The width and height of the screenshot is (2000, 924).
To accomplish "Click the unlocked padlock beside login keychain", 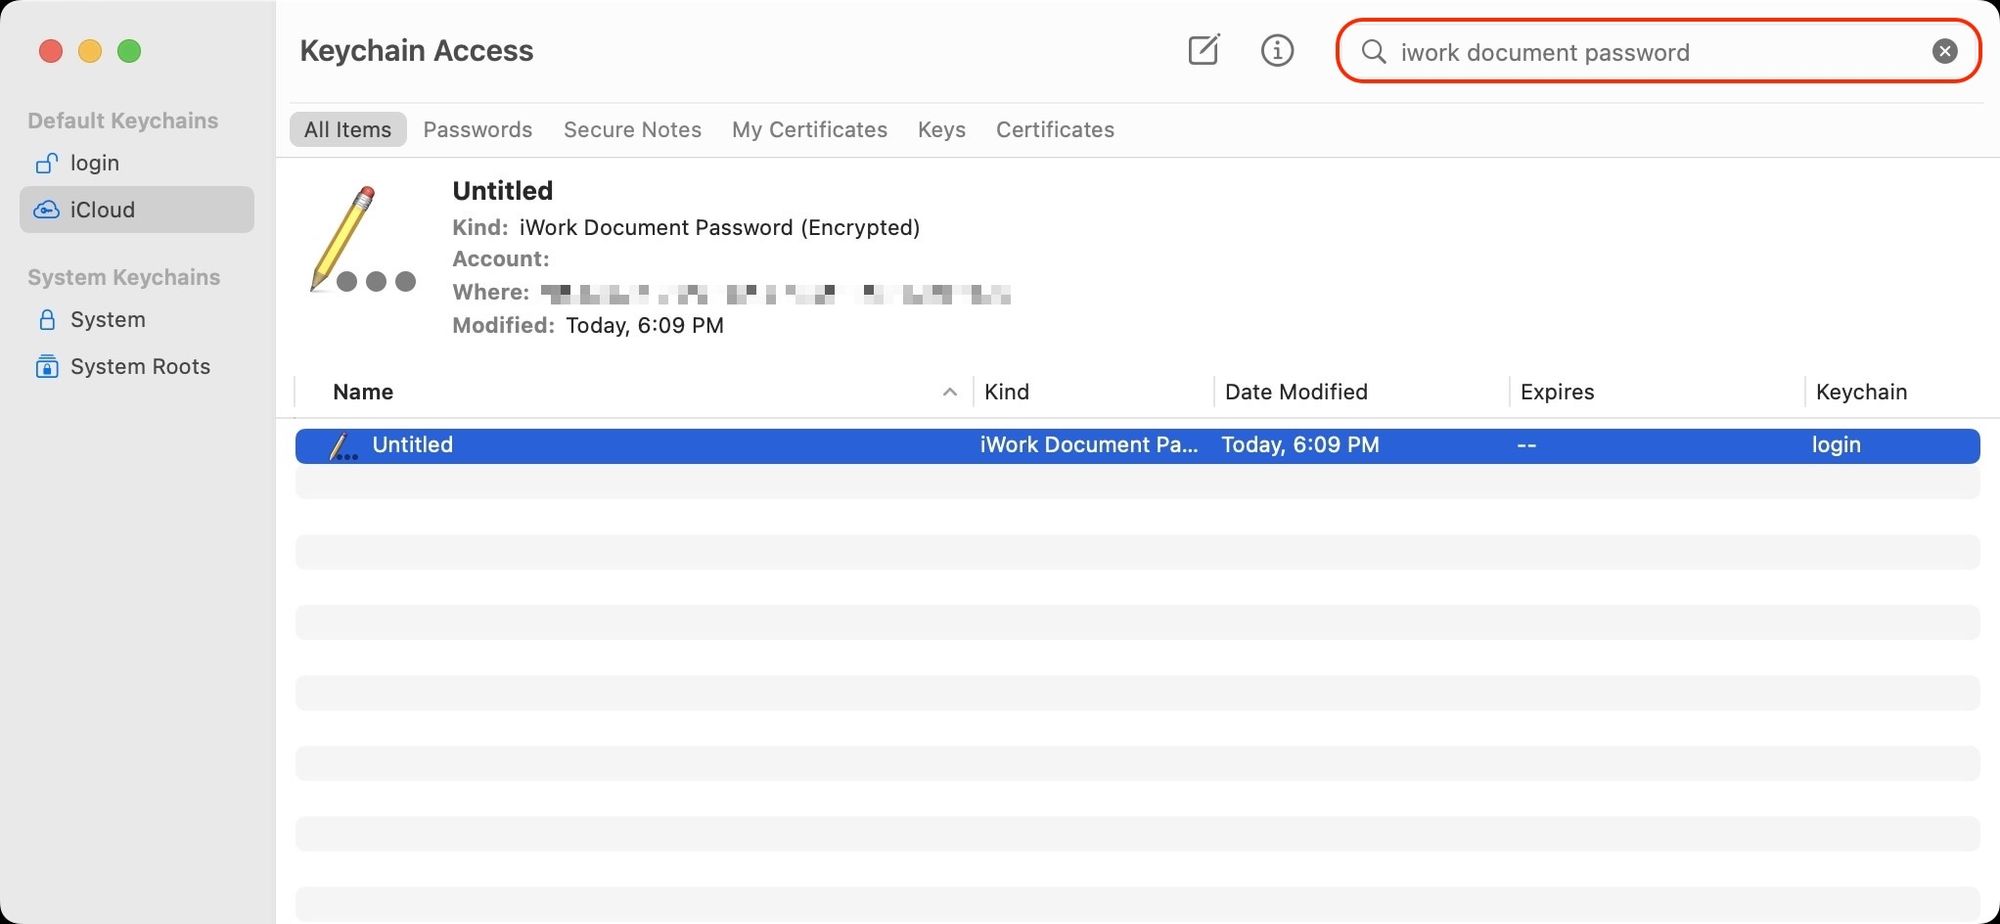I will [x=47, y=163].
